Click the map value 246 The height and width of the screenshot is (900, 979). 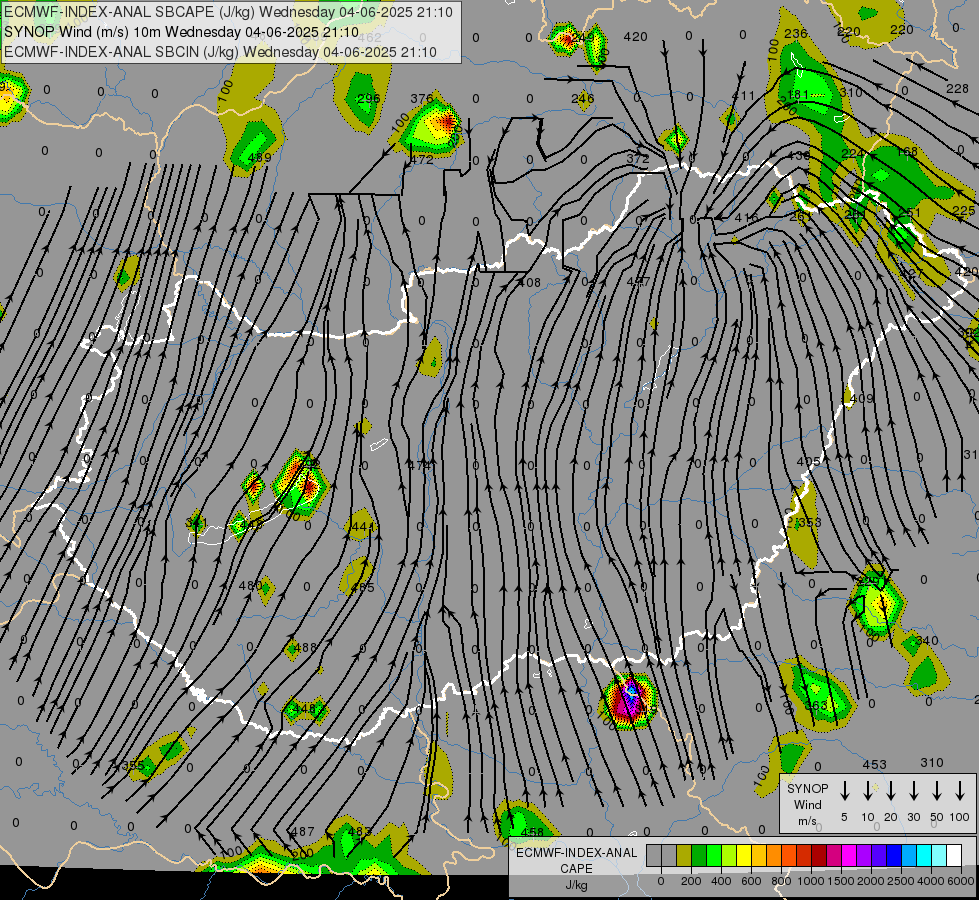click(x=583, y=99)
